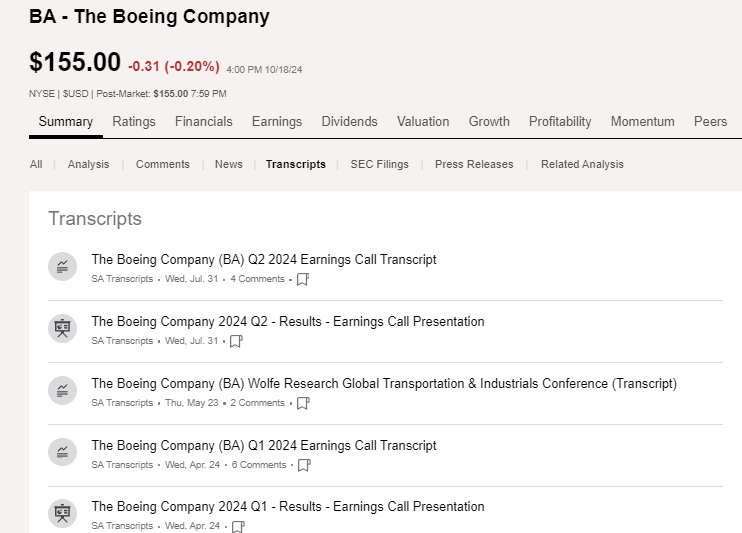Open the Profitability tab
This screenshot has width=742, height=533.
pos(560,122)
